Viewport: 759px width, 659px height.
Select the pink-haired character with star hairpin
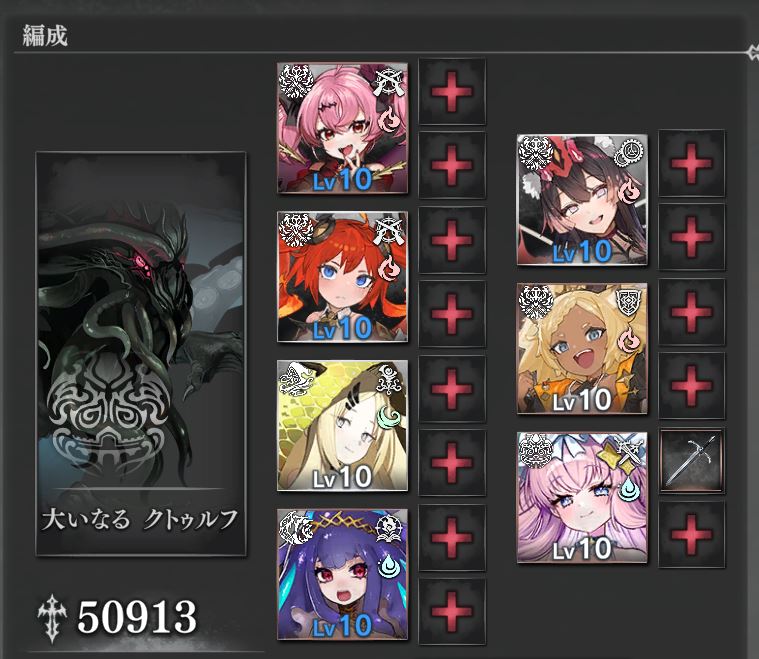pos(582,497)
